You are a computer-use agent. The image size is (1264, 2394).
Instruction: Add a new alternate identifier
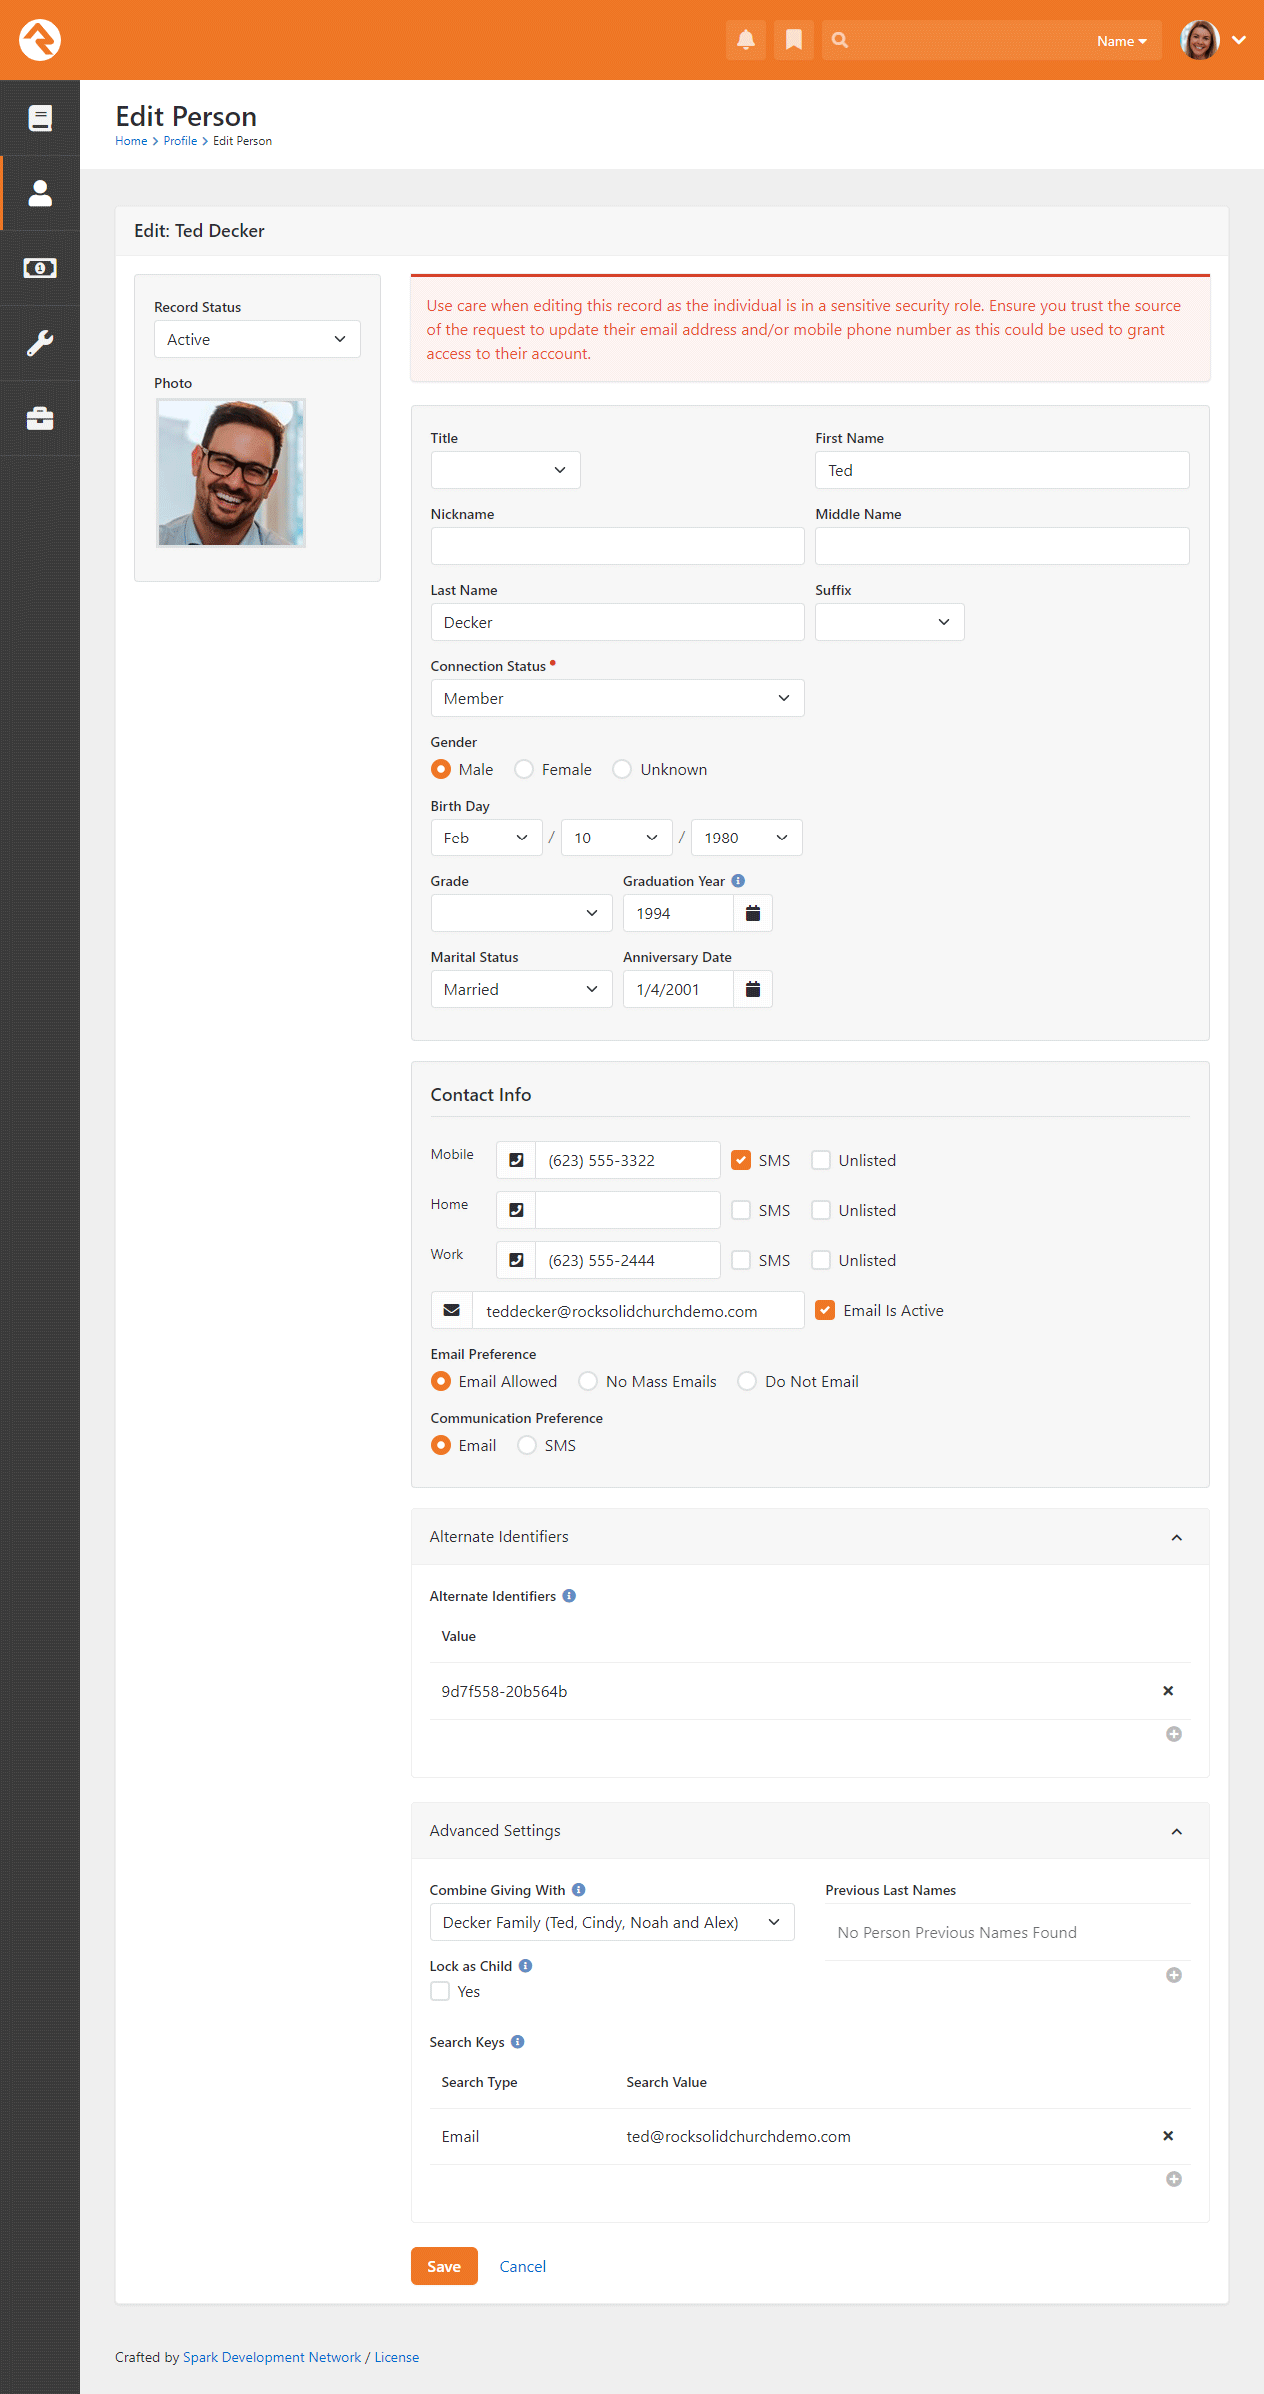pos(1174,1734)
